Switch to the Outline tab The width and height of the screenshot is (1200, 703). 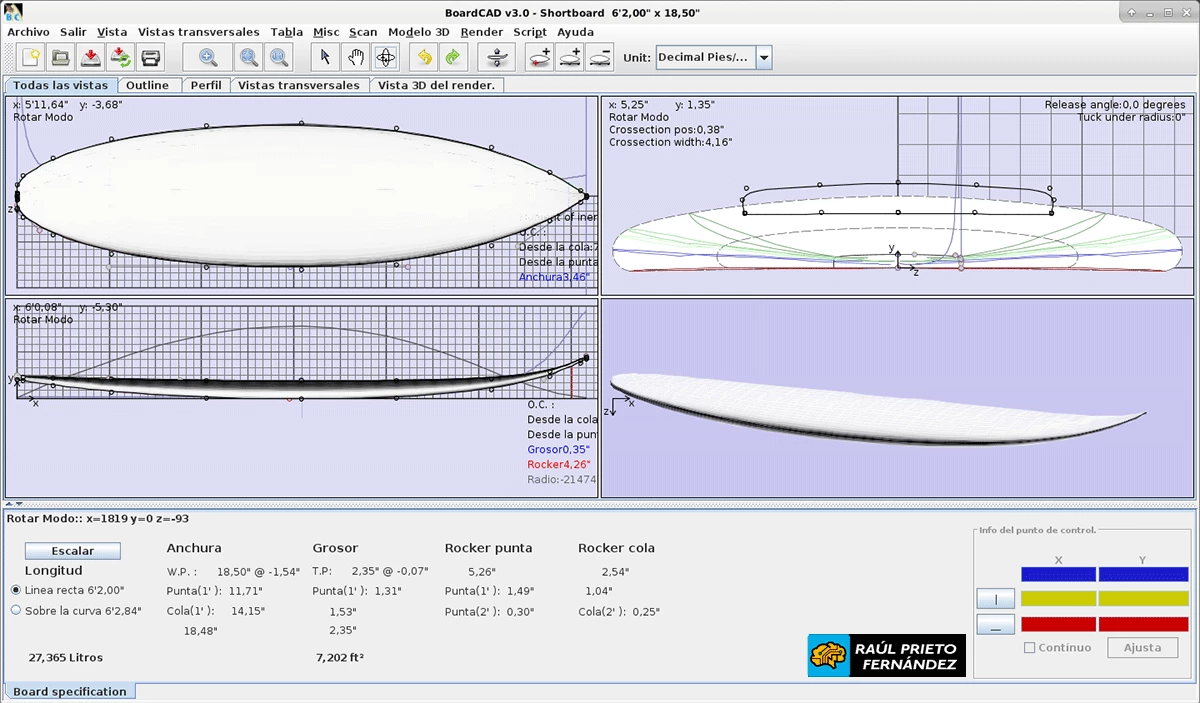[148, 85]
